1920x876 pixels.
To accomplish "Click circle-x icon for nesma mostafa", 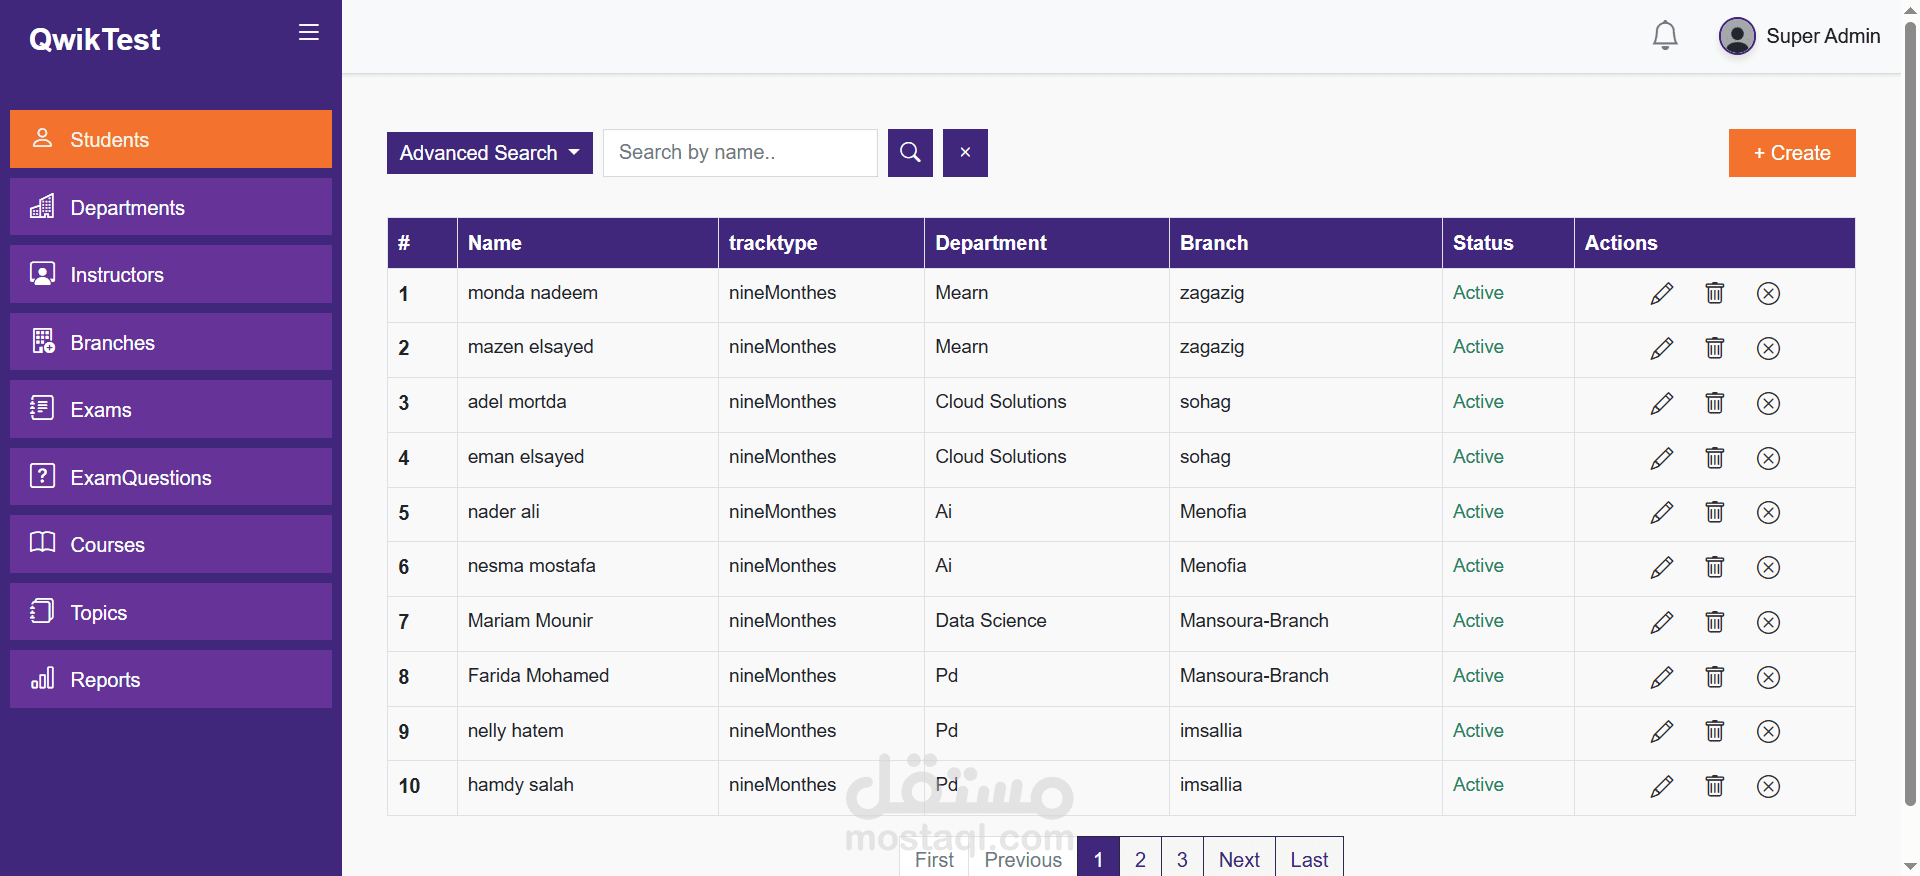I will [x=1768, y=567].
